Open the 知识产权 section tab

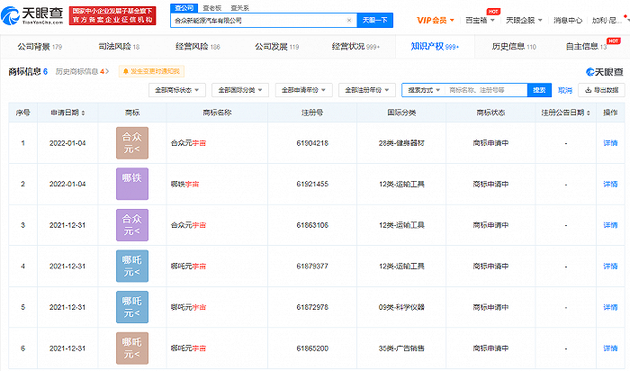click(435, 47)
